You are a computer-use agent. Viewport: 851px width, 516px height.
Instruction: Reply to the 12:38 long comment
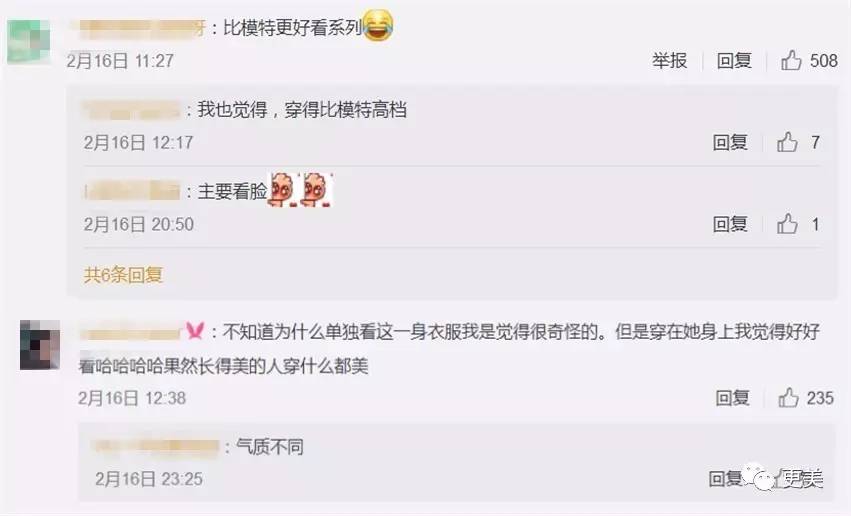point(733,398)
